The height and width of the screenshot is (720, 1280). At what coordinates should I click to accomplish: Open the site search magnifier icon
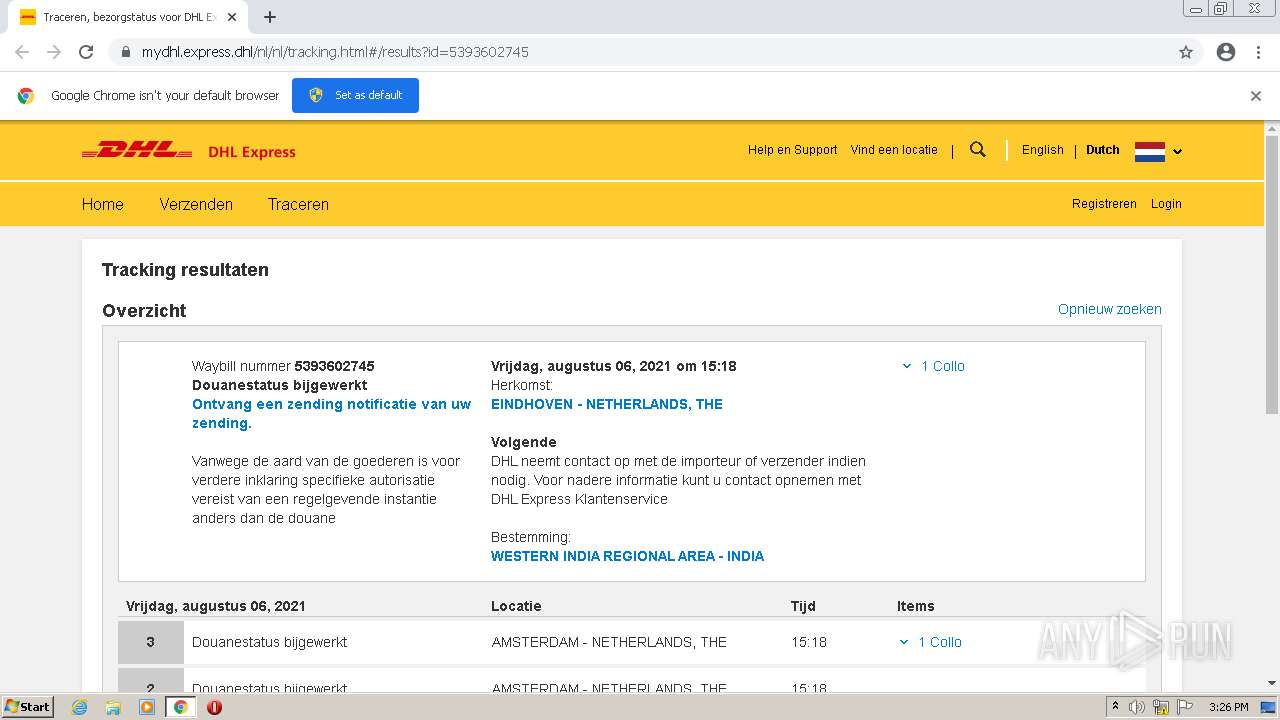click(978, 150)
